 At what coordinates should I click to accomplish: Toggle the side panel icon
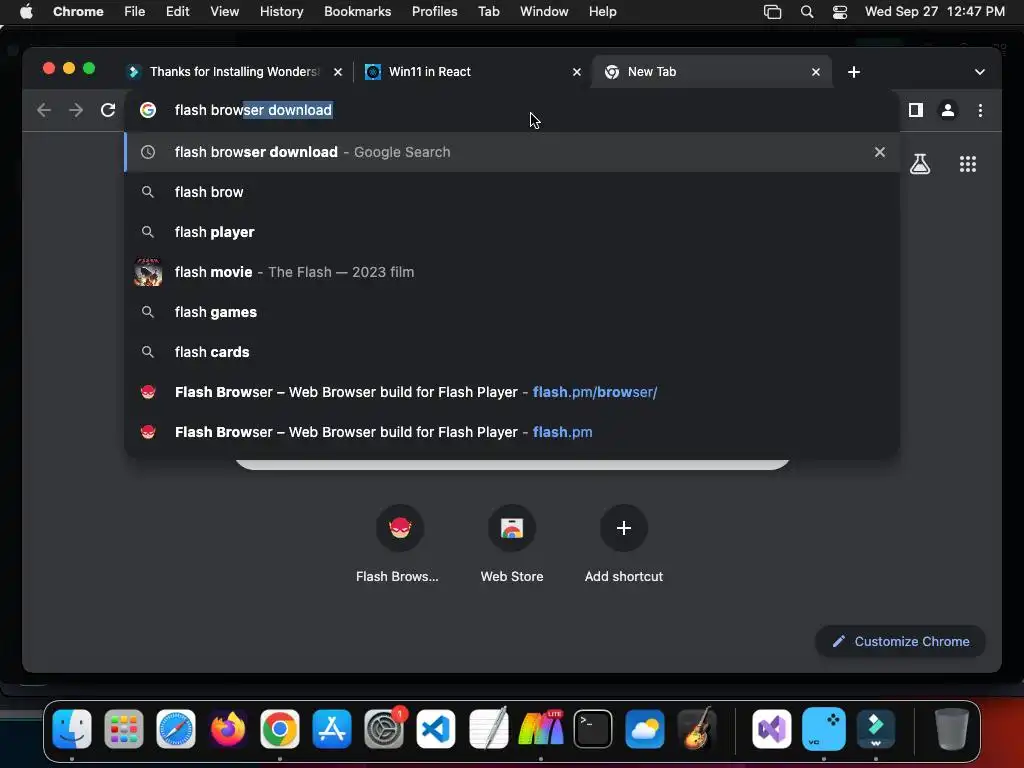point(916,110)
